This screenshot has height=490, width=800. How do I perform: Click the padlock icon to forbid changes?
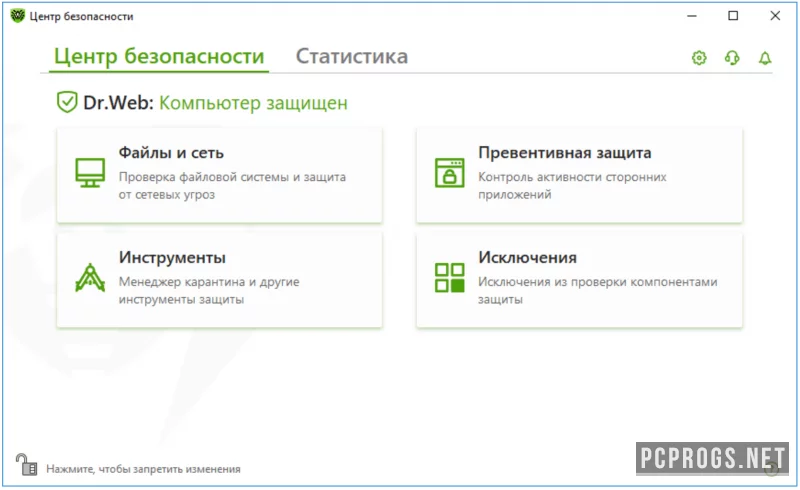[x=26, y=464]
